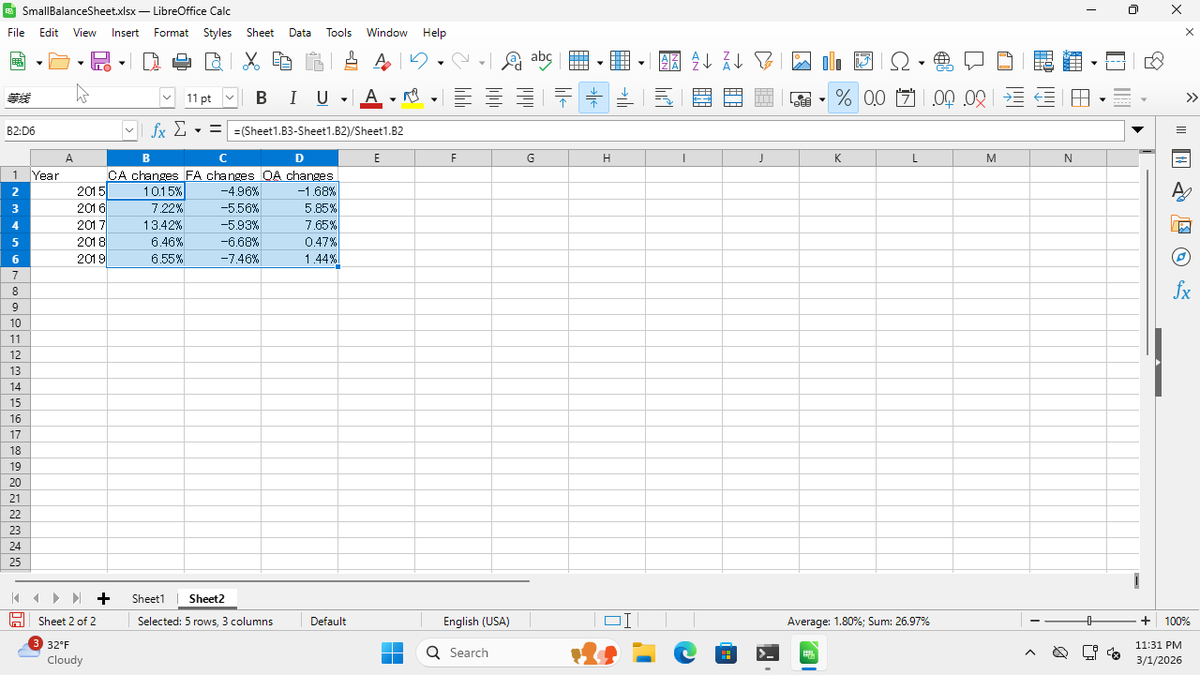The width and height of the screenshot is (1200, 675).
Task: Add a new sheet with the plus button
Action: [x=103, y=598]
